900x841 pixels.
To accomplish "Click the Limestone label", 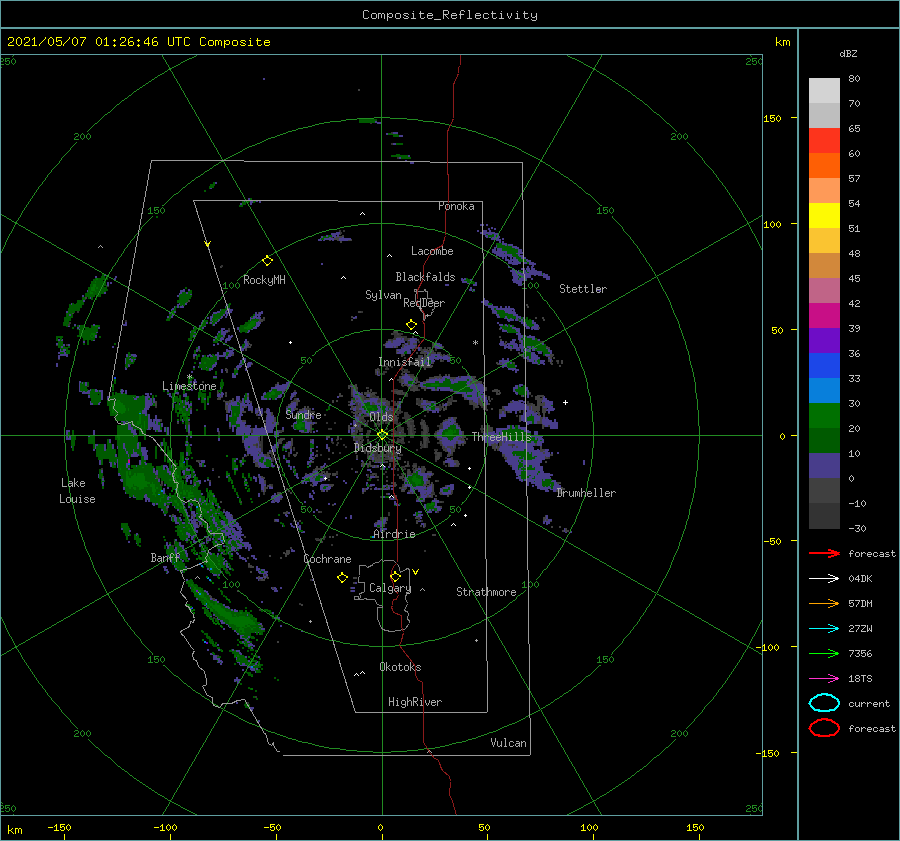I will (189, 386).
